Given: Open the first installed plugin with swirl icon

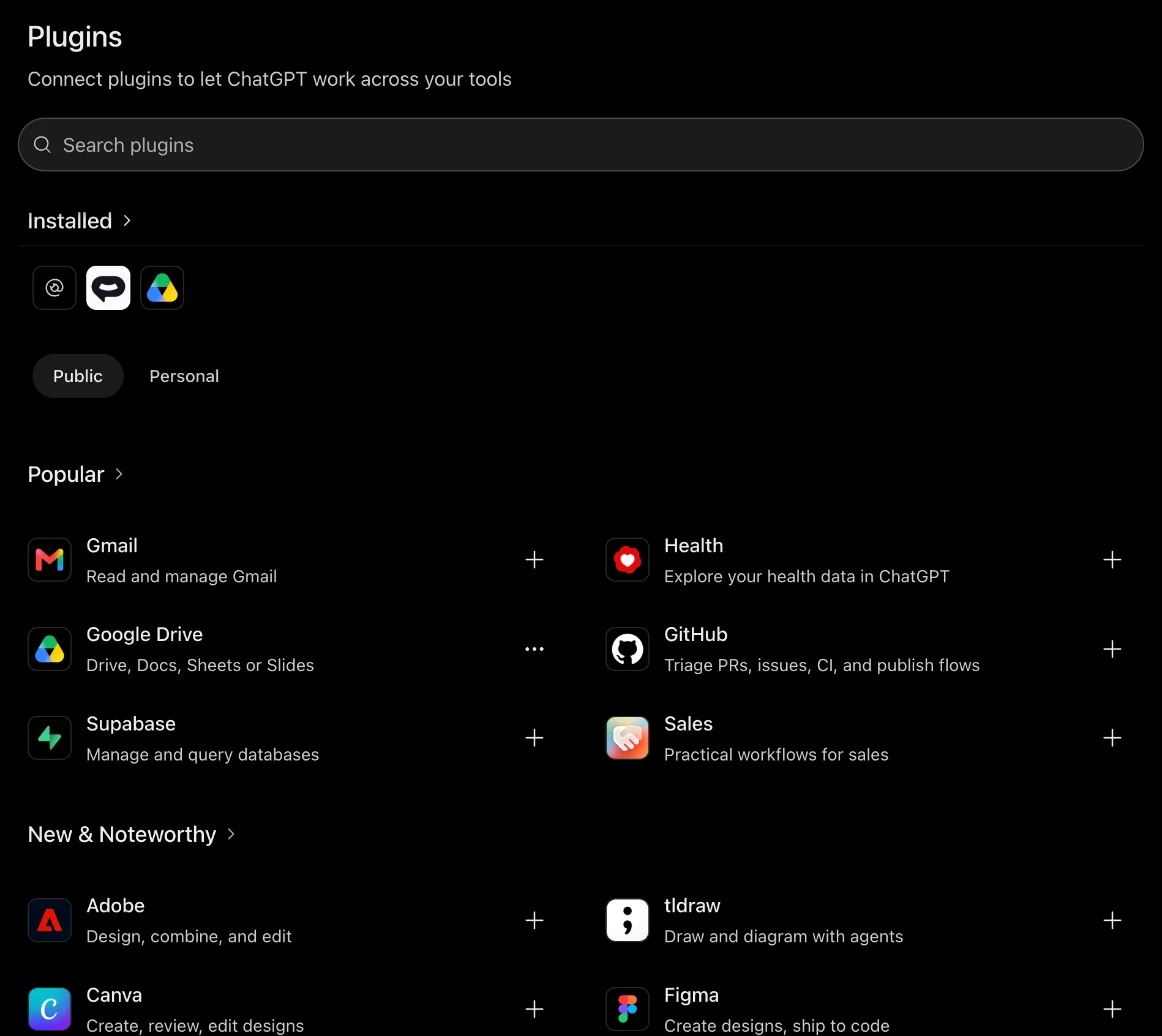Looking at the screenshot, I should tap(54, 288).
